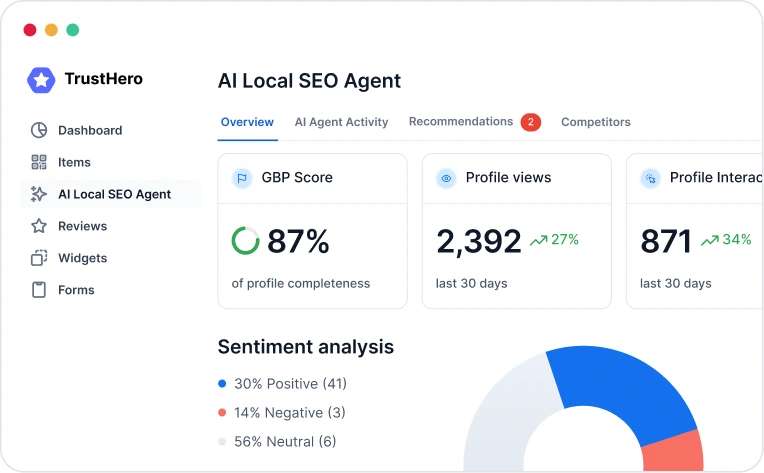Click the Dashboard pie chart icon

pyautogui.click(x=39, y=130)
